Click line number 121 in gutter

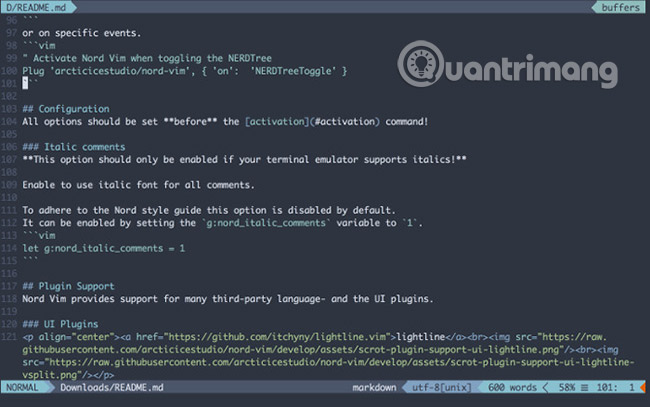pyautogui.click(x=9, y=337)
